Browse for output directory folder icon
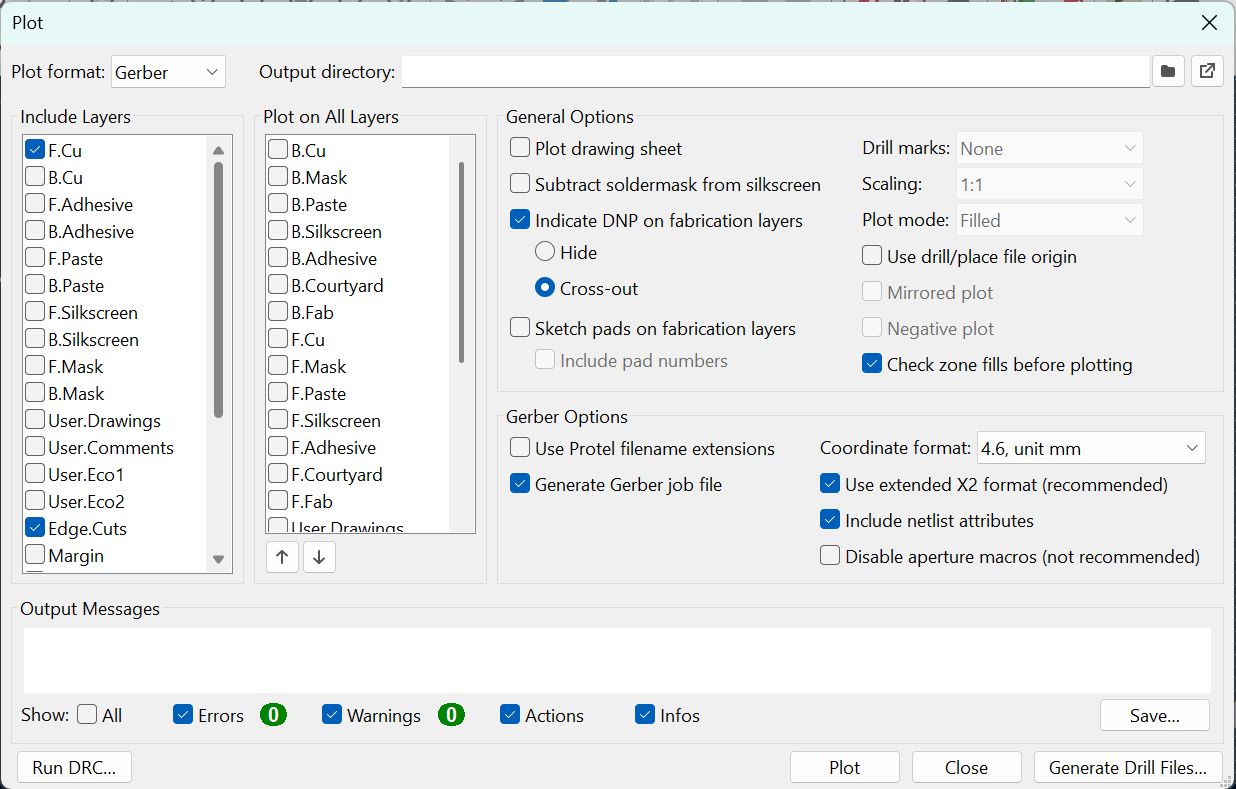Screen dimensions: 1236x789 [x=1167, y=72]
